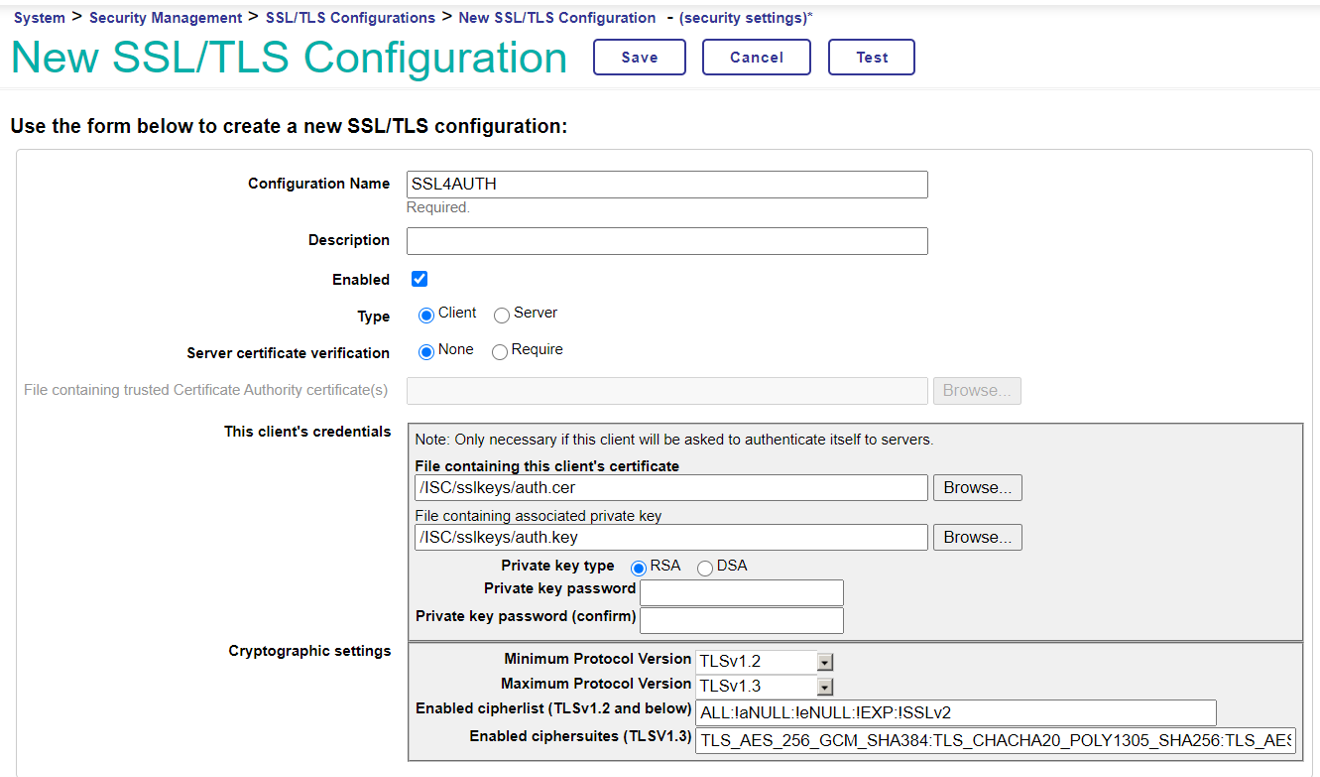The width and height of the screenshot is (1320, 777).
Task: Select Client type radio button
Action: pos(426,315)
